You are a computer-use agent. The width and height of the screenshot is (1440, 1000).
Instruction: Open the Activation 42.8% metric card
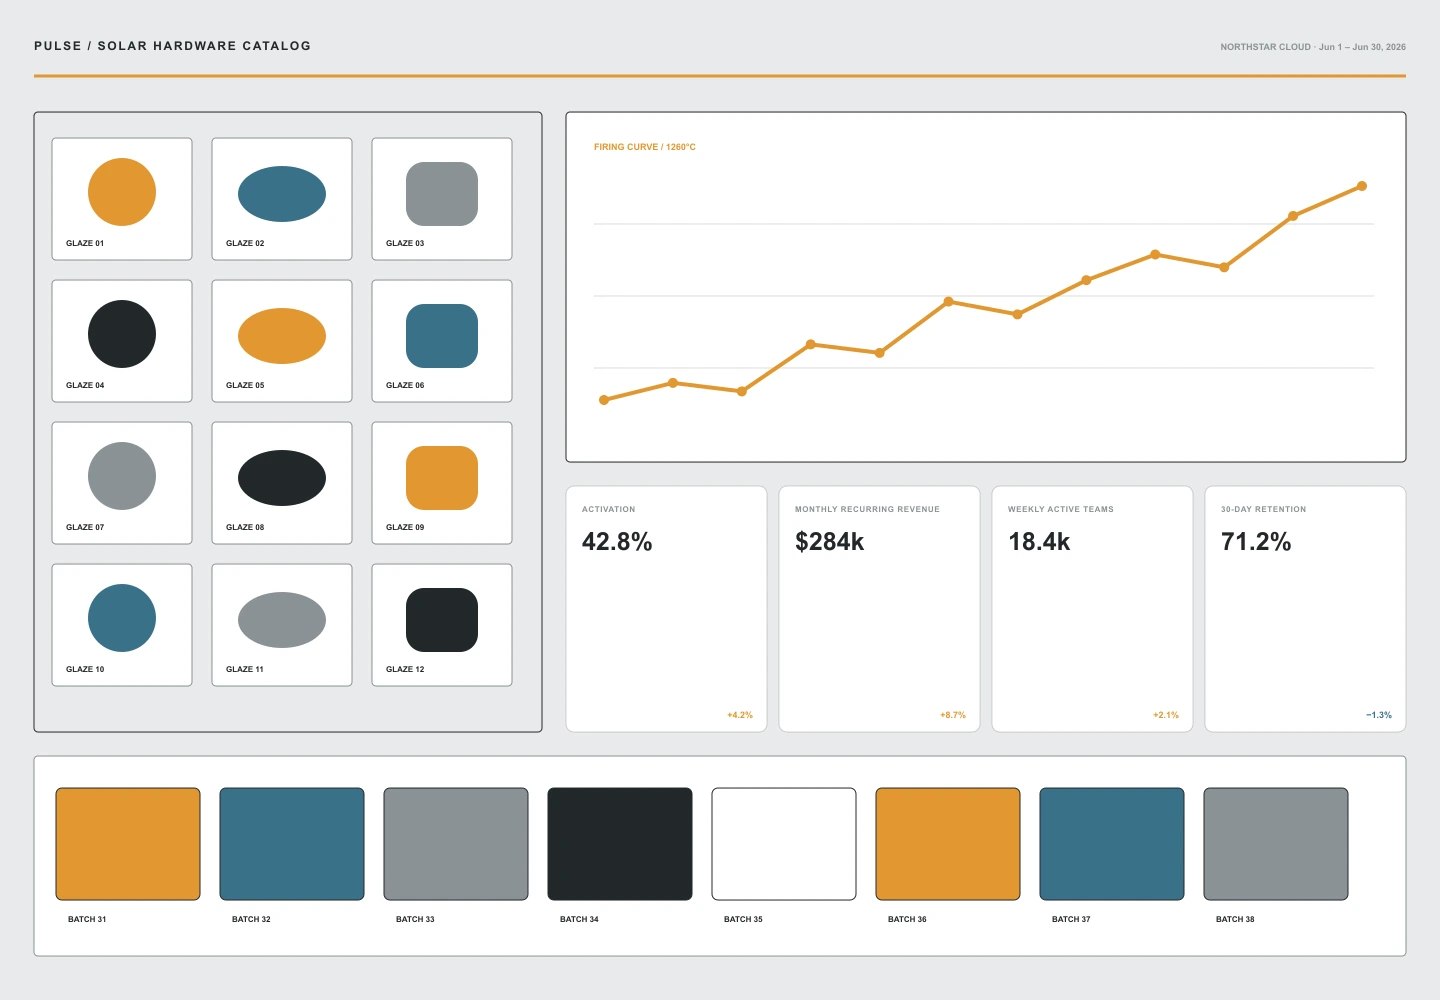pyautogui.click(x=666, y=609)
